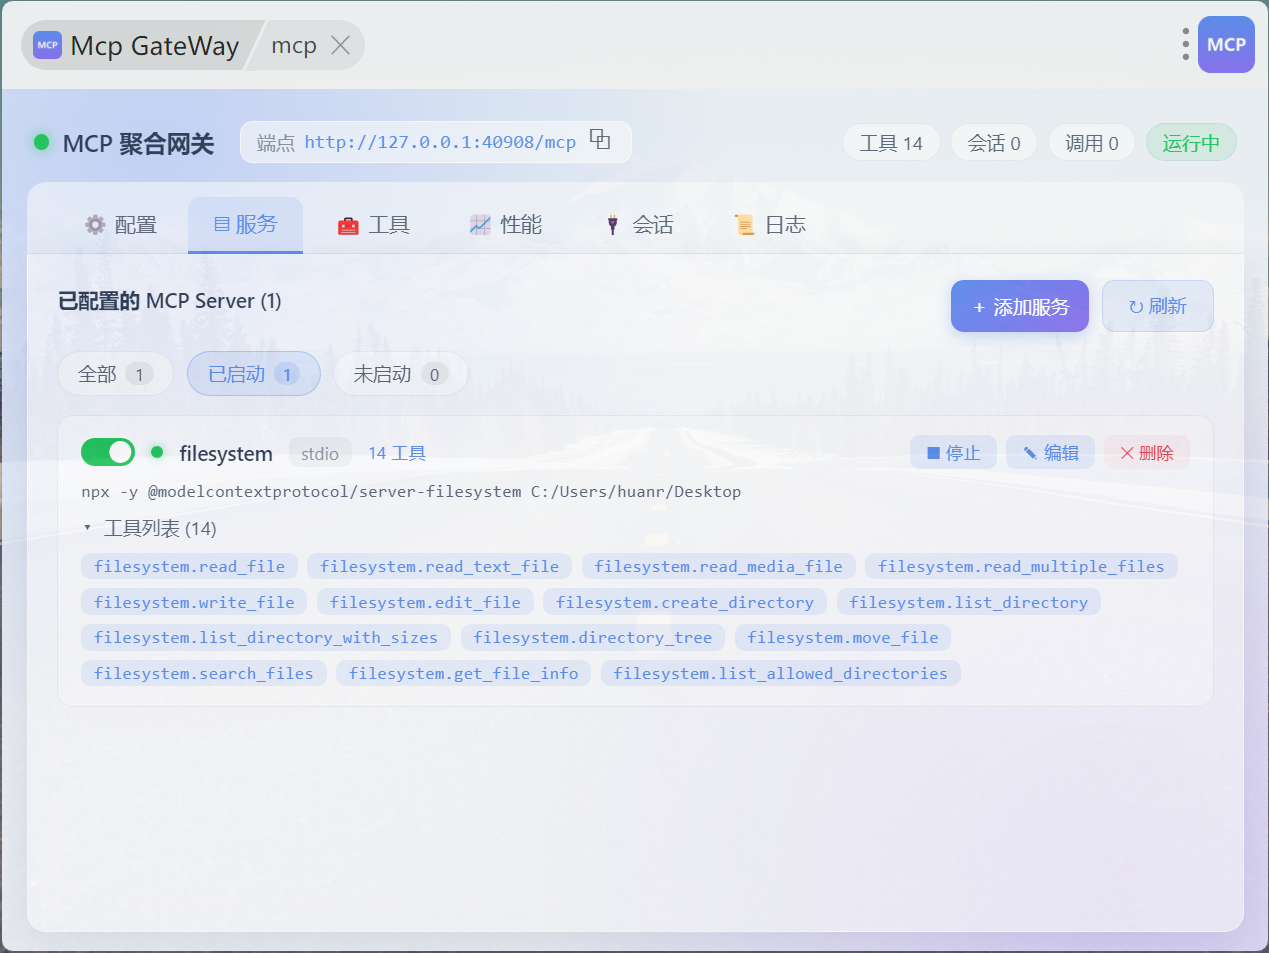Click the 14 工具 link on filesystem
1269x953 pixels.
[x=397, y=453]
